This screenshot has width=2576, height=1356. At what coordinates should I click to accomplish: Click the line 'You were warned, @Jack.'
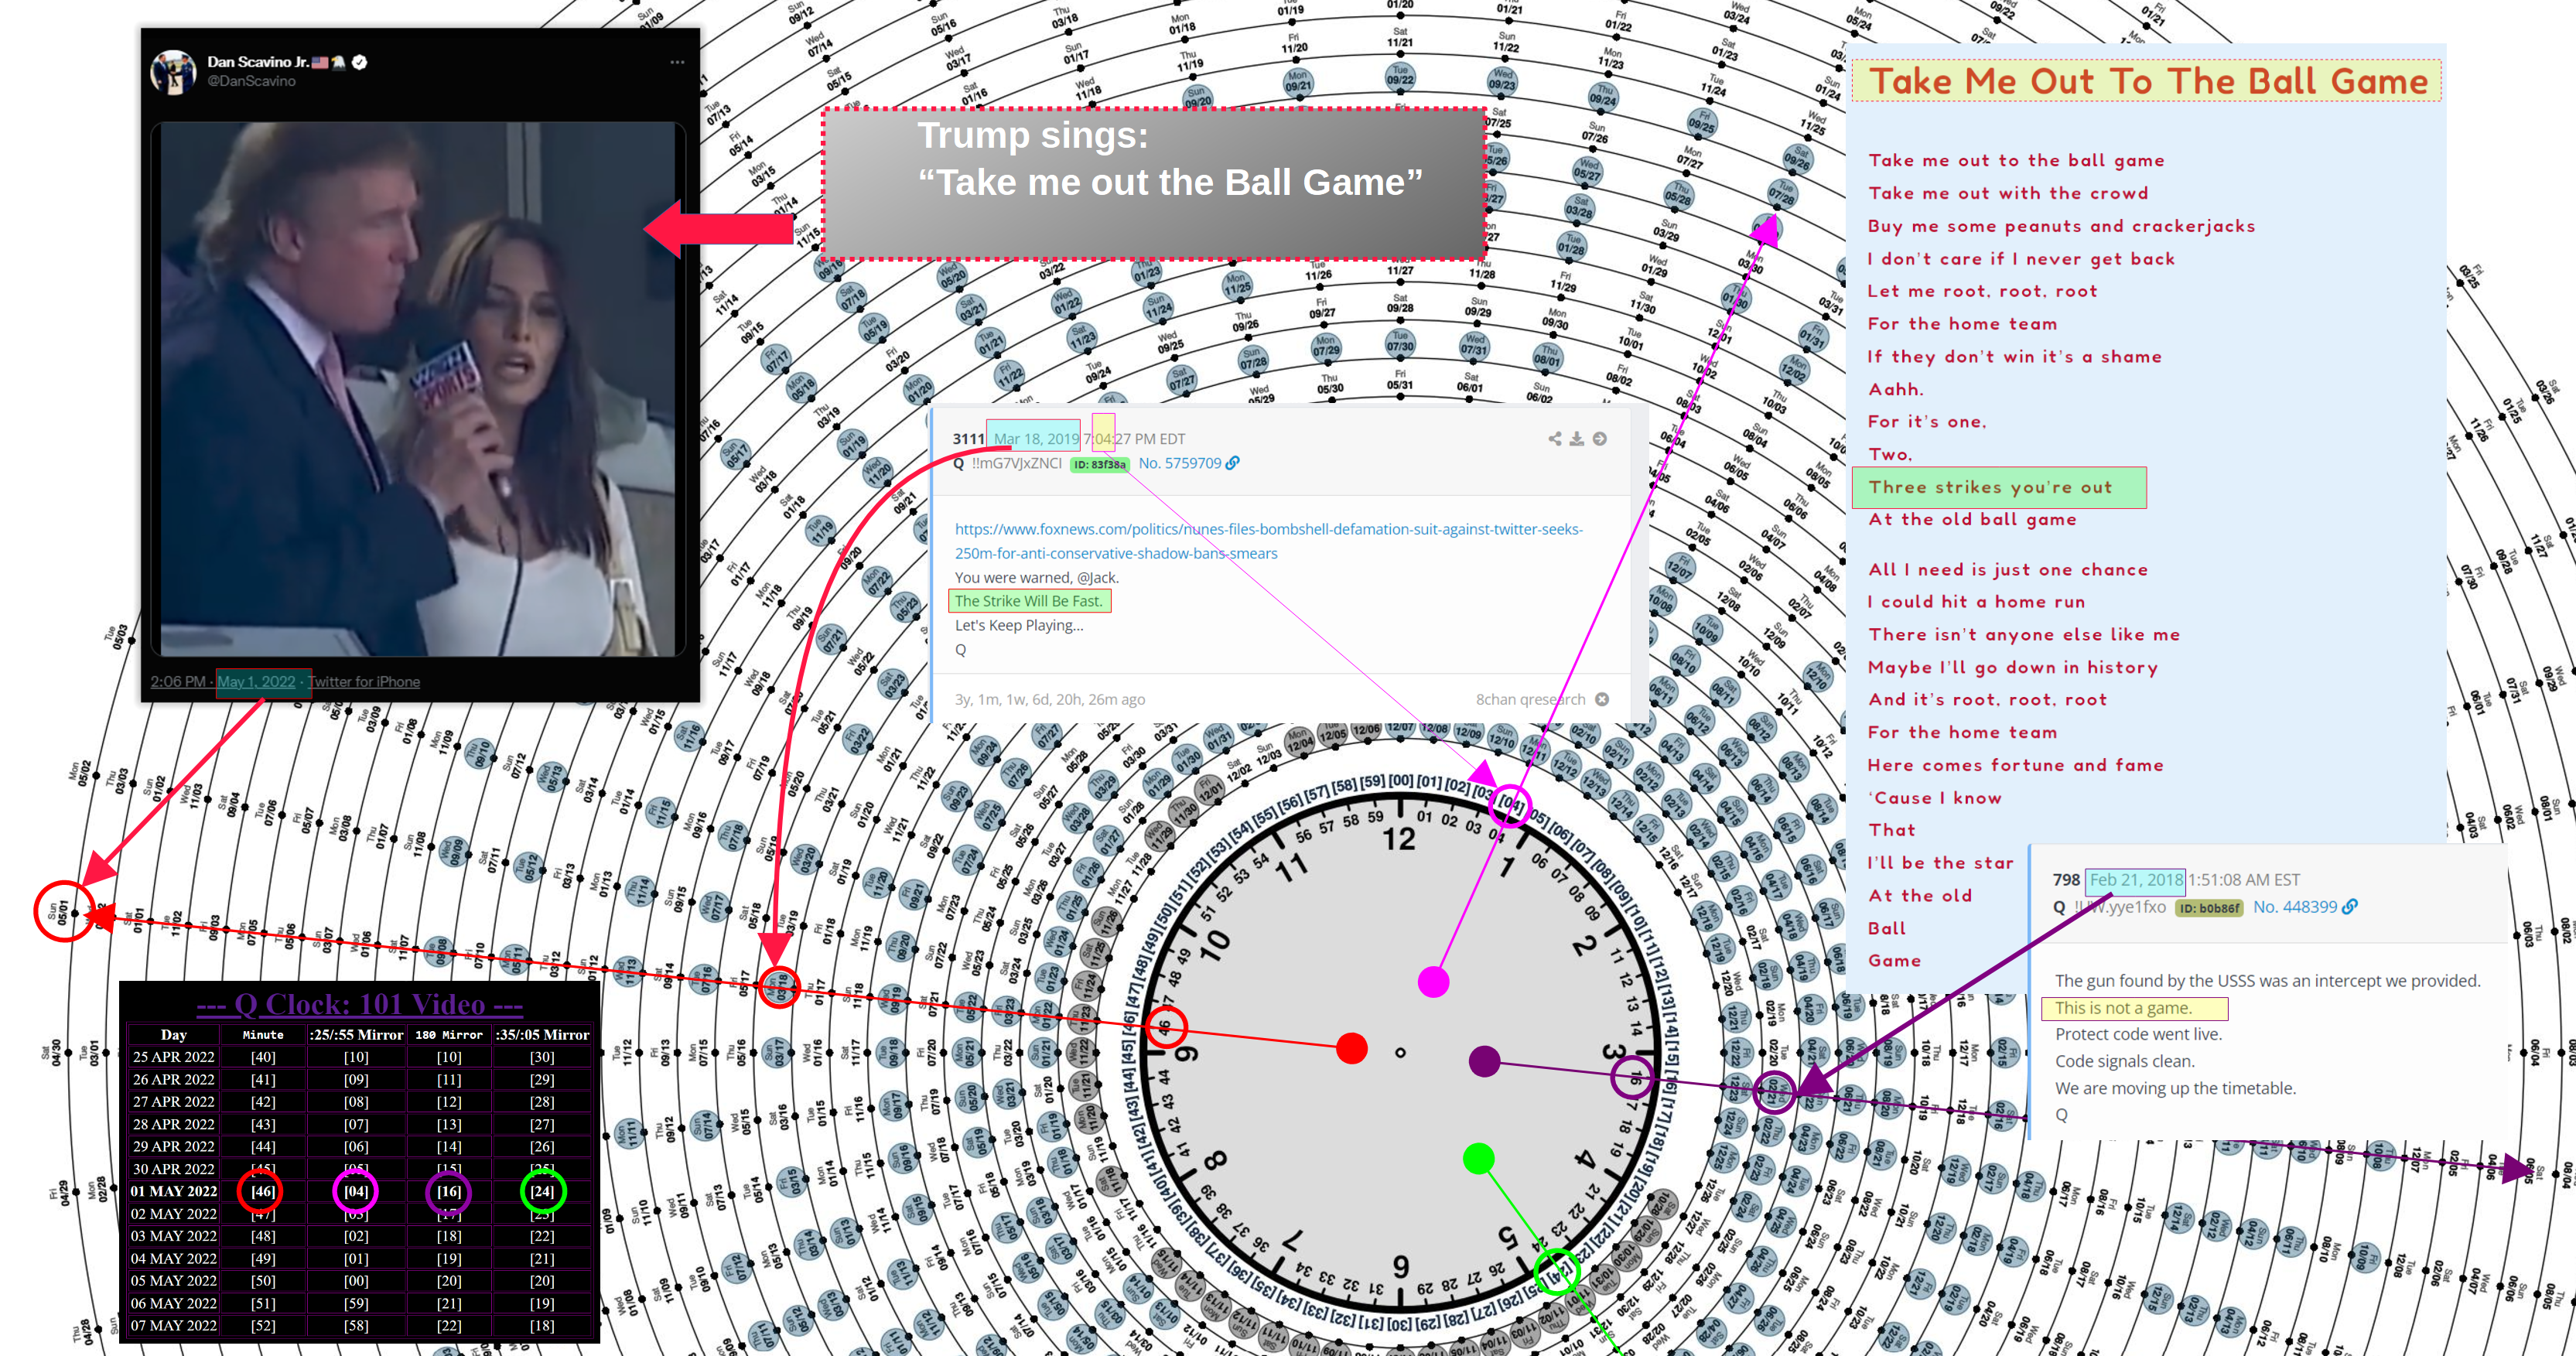(x=1037, y=577)
